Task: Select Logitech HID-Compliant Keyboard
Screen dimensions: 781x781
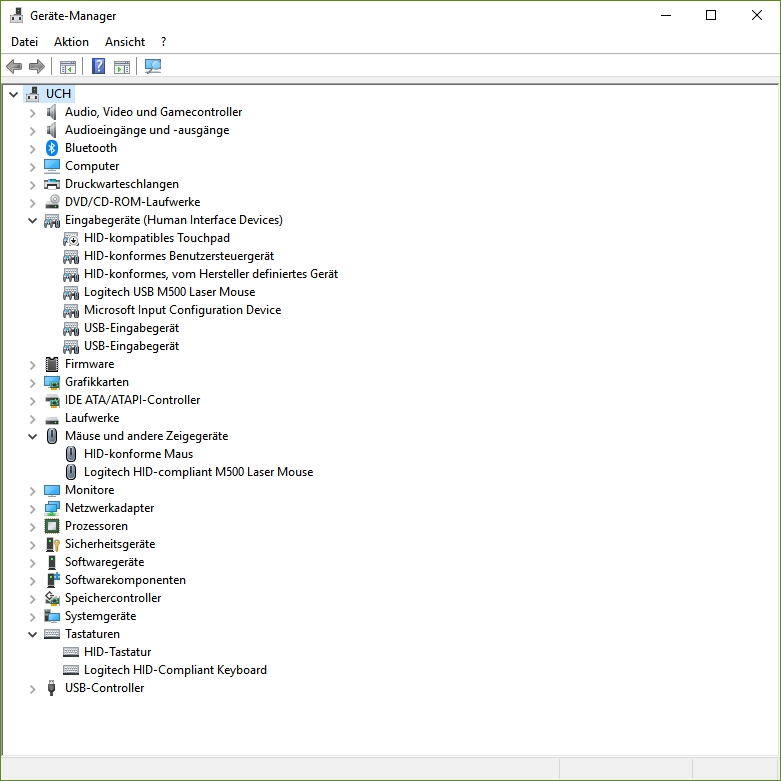Action: [x=175, y=670]
